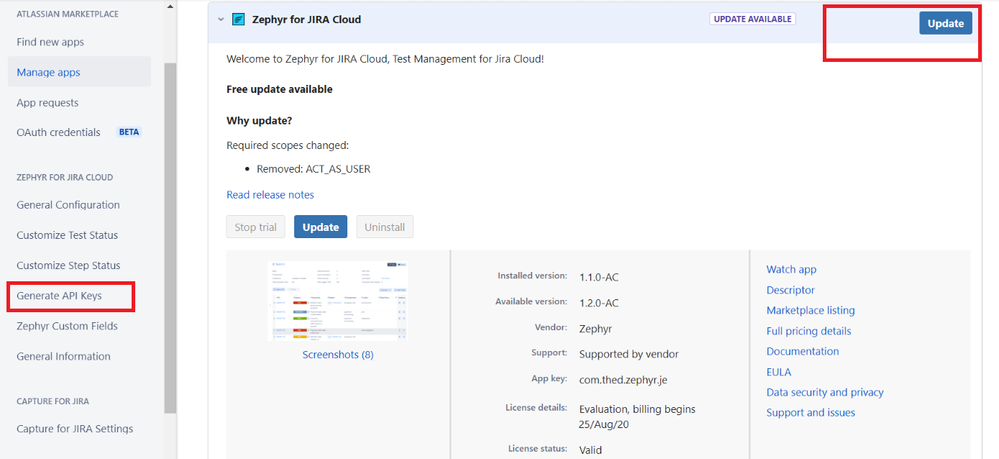Collapse the Zephyr for JIRA Cloud row
Image resolution: width=999 pixels, height=459 pixels.
click(x=220, y=20)
